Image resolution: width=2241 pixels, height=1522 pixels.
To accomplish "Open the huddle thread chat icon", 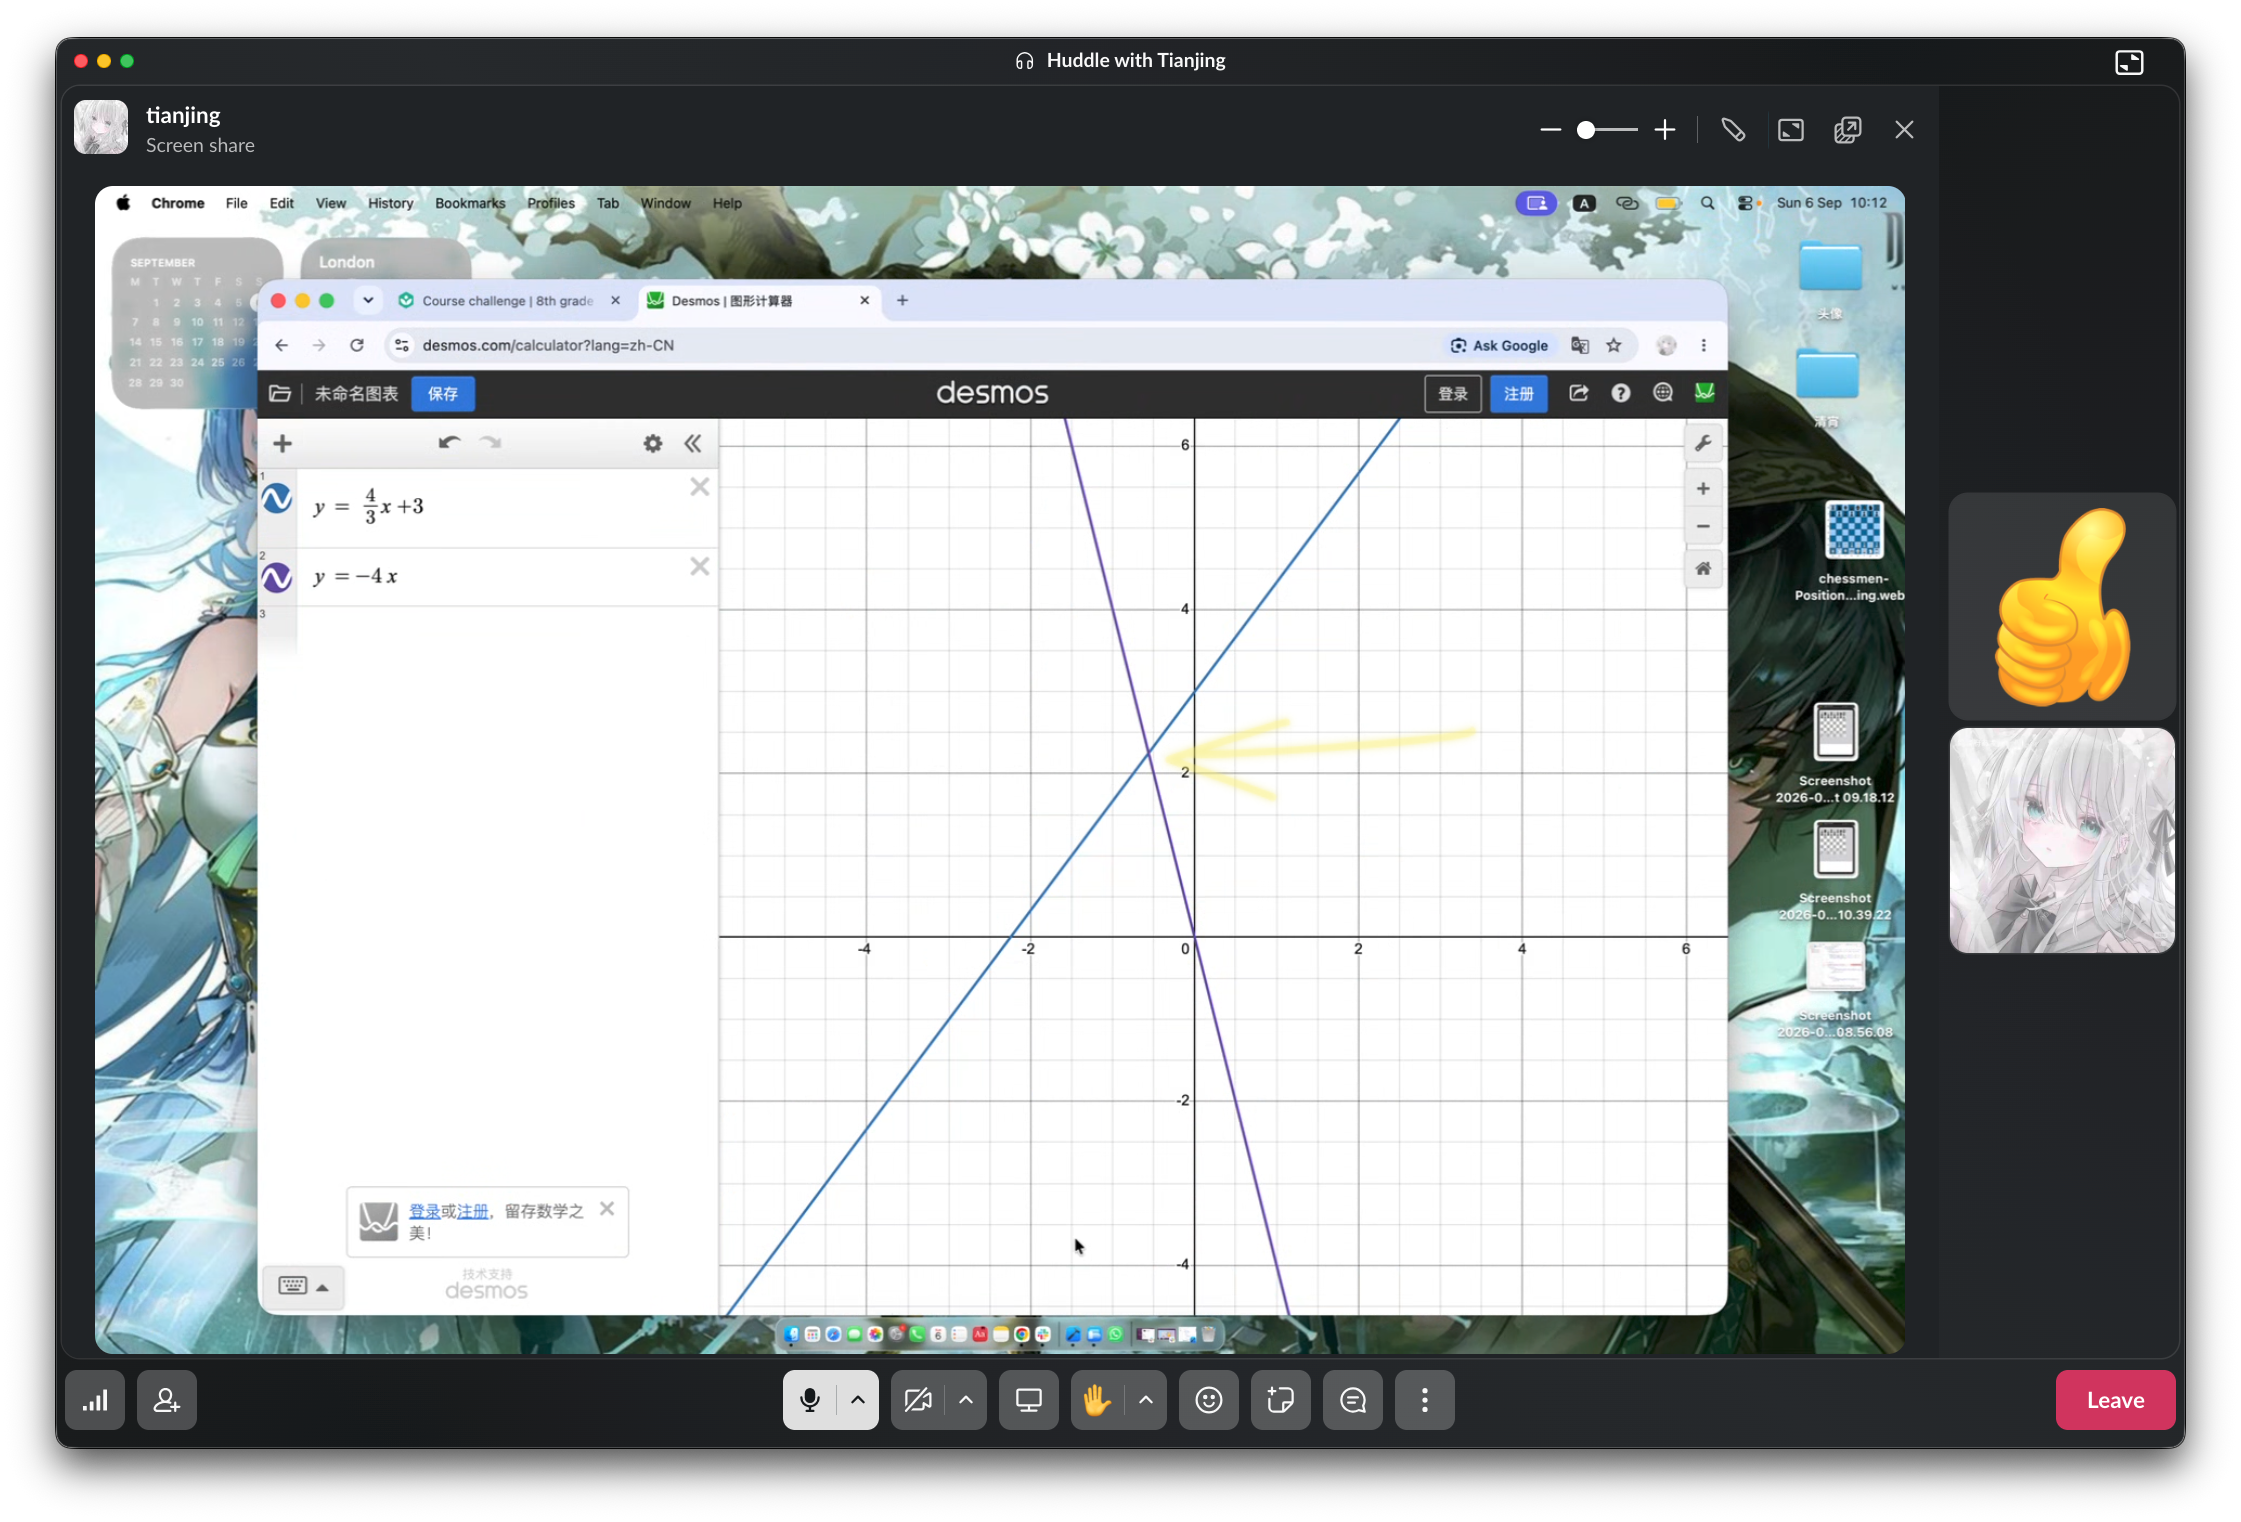I will coord(1353,1400).
